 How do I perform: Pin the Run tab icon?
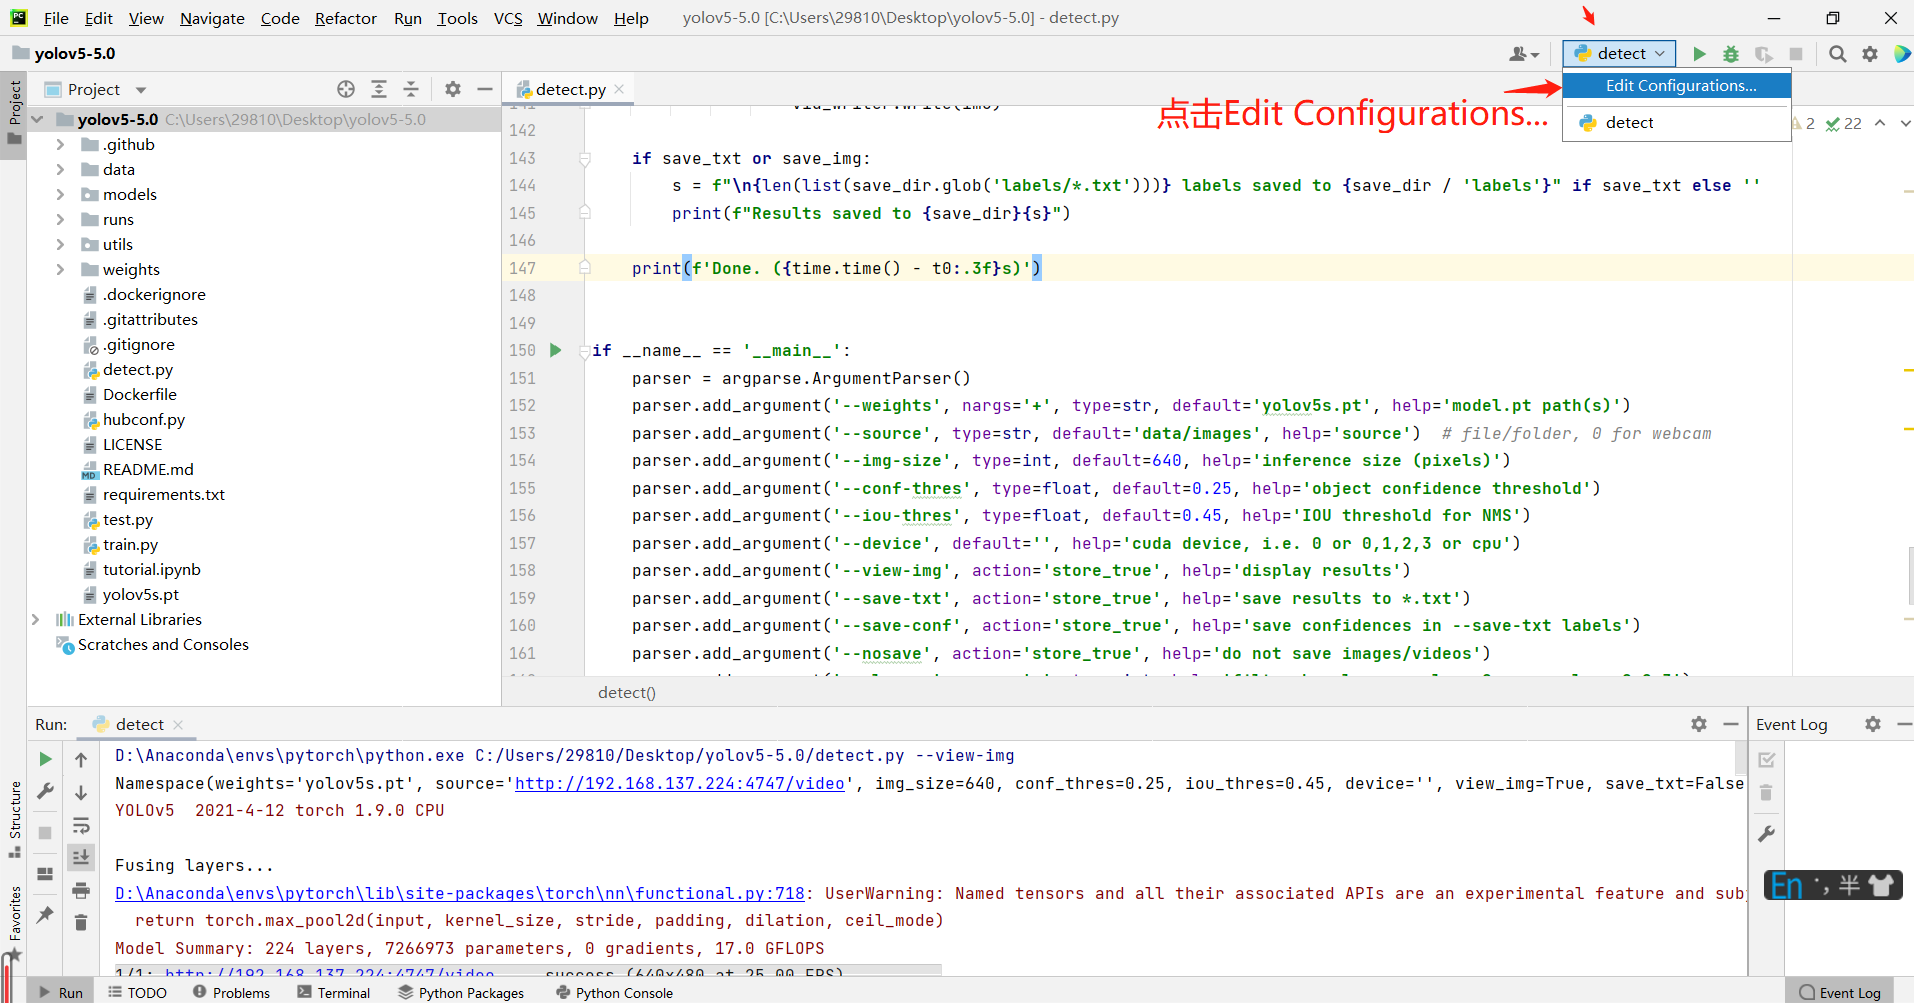(x=45, y=914)
